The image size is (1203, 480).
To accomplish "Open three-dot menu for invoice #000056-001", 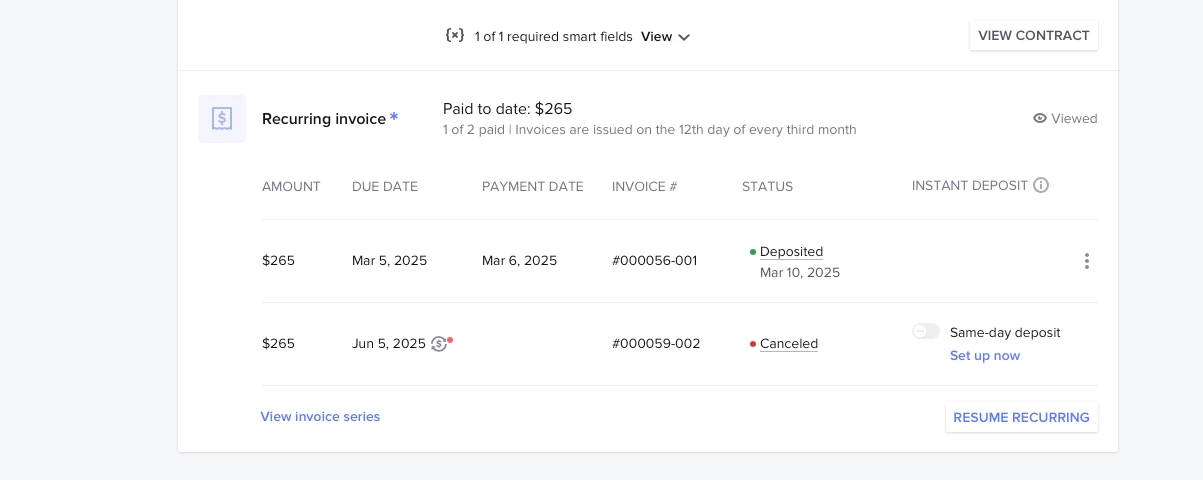I will coord(1086,261).
